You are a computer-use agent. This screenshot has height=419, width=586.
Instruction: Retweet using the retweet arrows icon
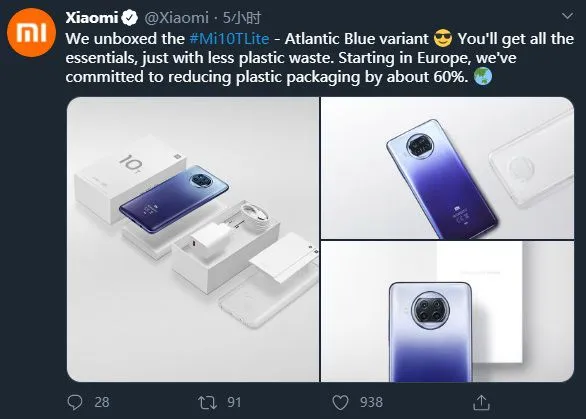(x=207, y=403)
